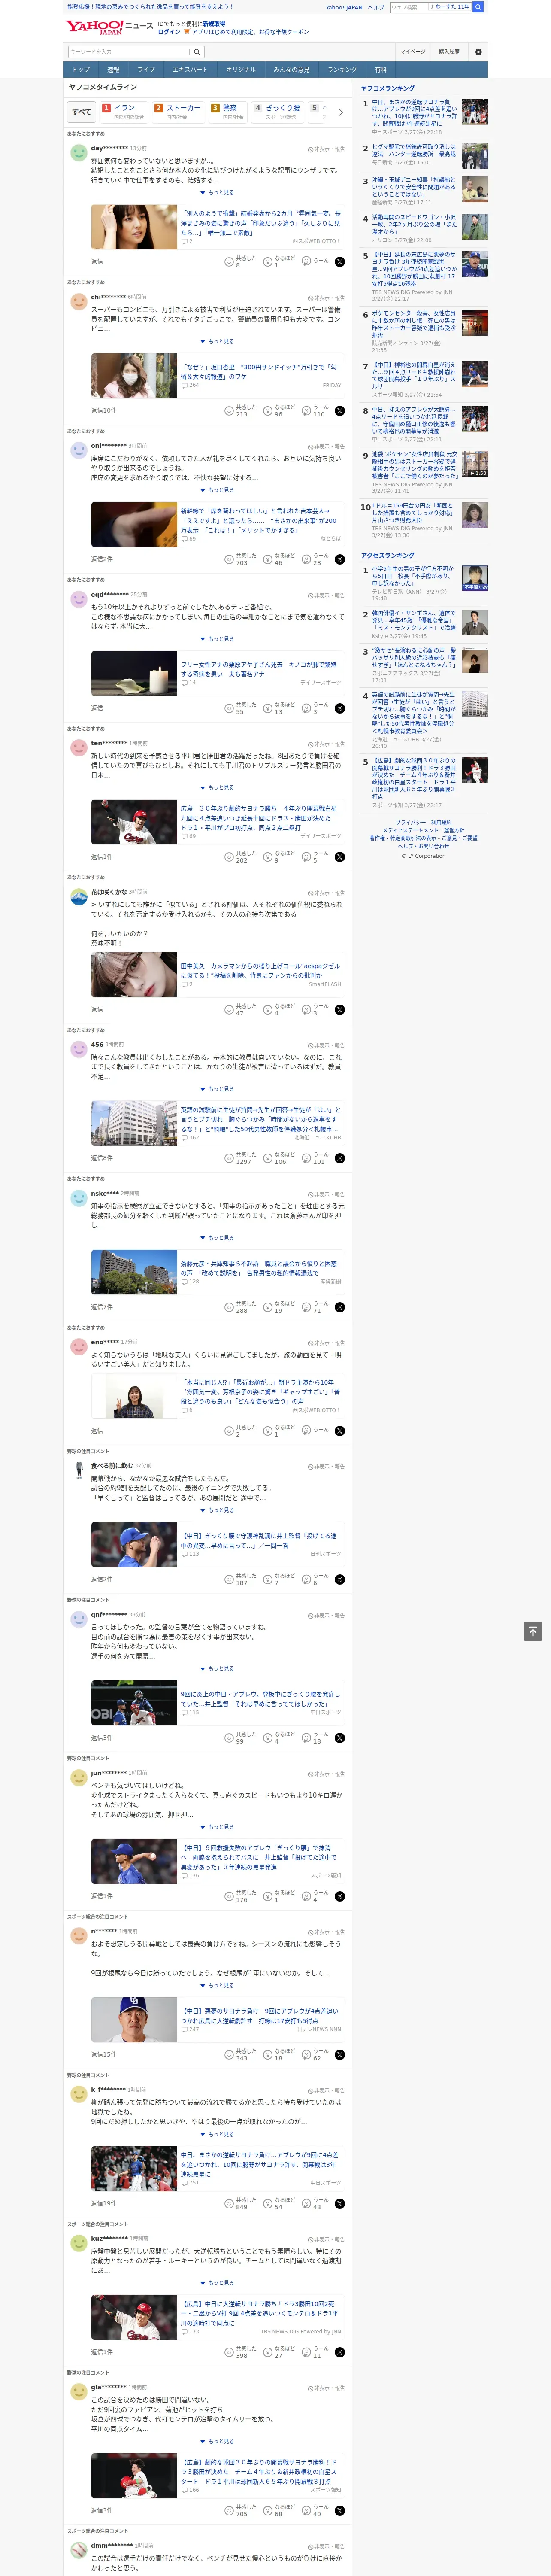This screenshot has height=2576, width=551.
Task: Open the みんなの意見 navigation tab
Action: (x=291, y=70)
